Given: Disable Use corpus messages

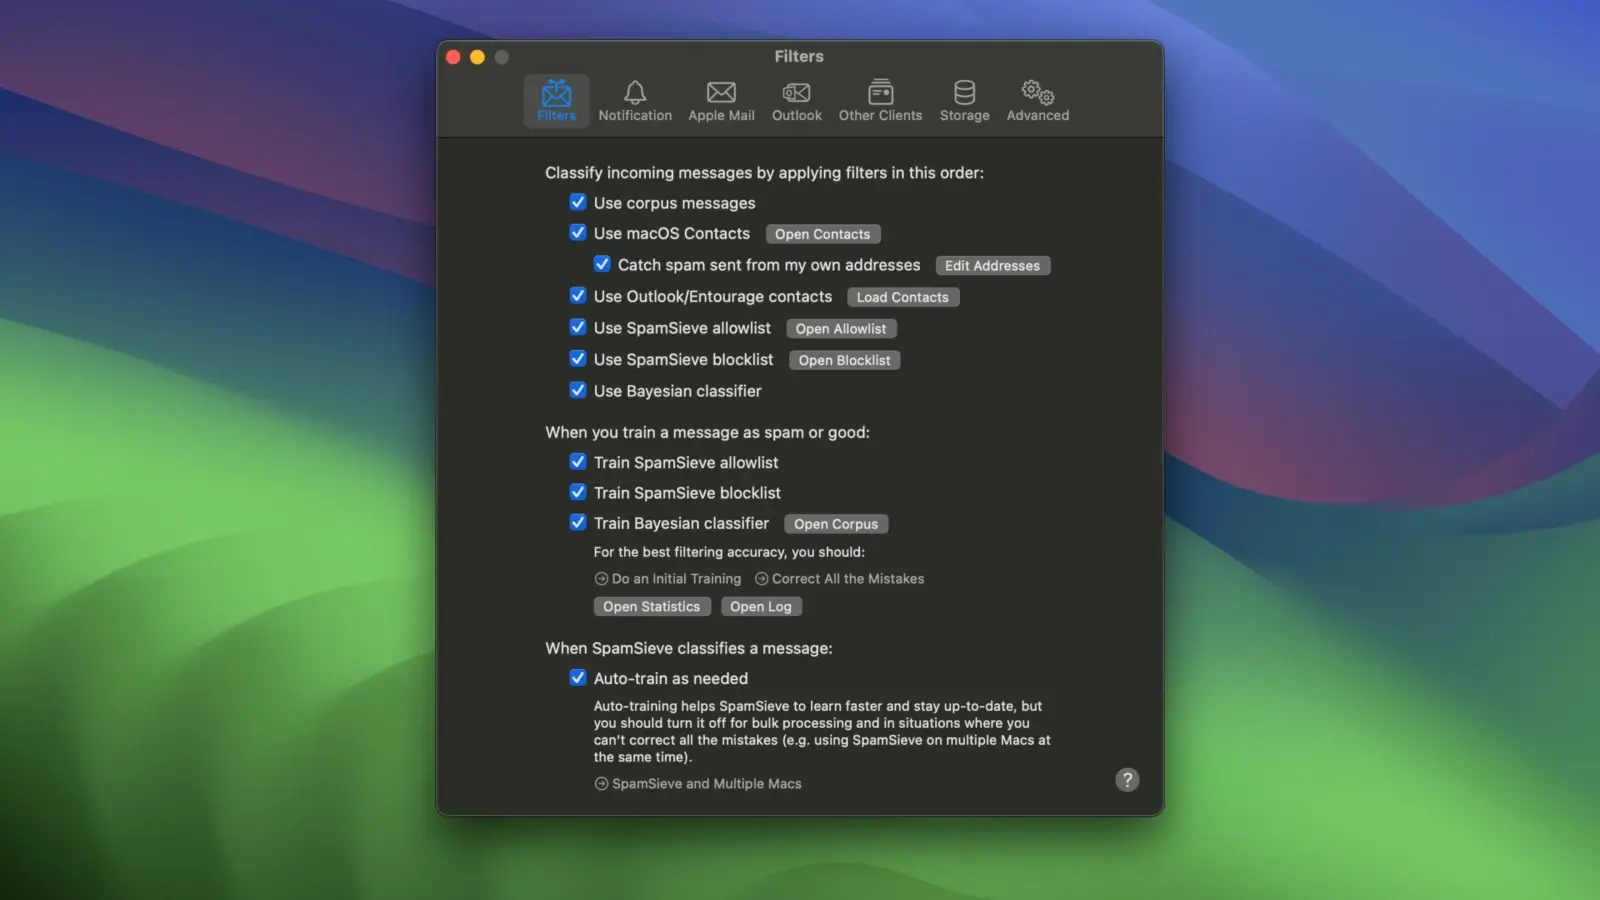Looking at the screenshot, I should point(578,202).
